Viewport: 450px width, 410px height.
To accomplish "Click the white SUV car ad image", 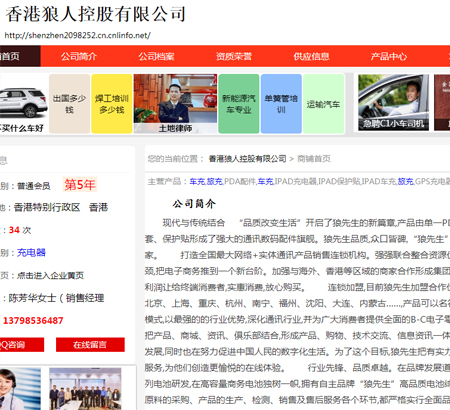I will point(23,104).
